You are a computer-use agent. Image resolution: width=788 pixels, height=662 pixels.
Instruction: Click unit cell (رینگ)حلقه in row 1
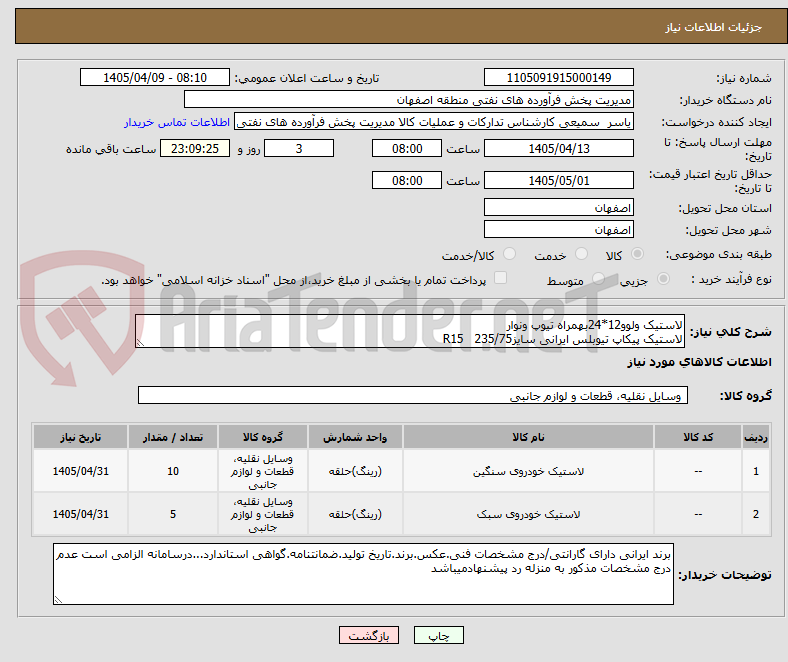click(355, 471)
